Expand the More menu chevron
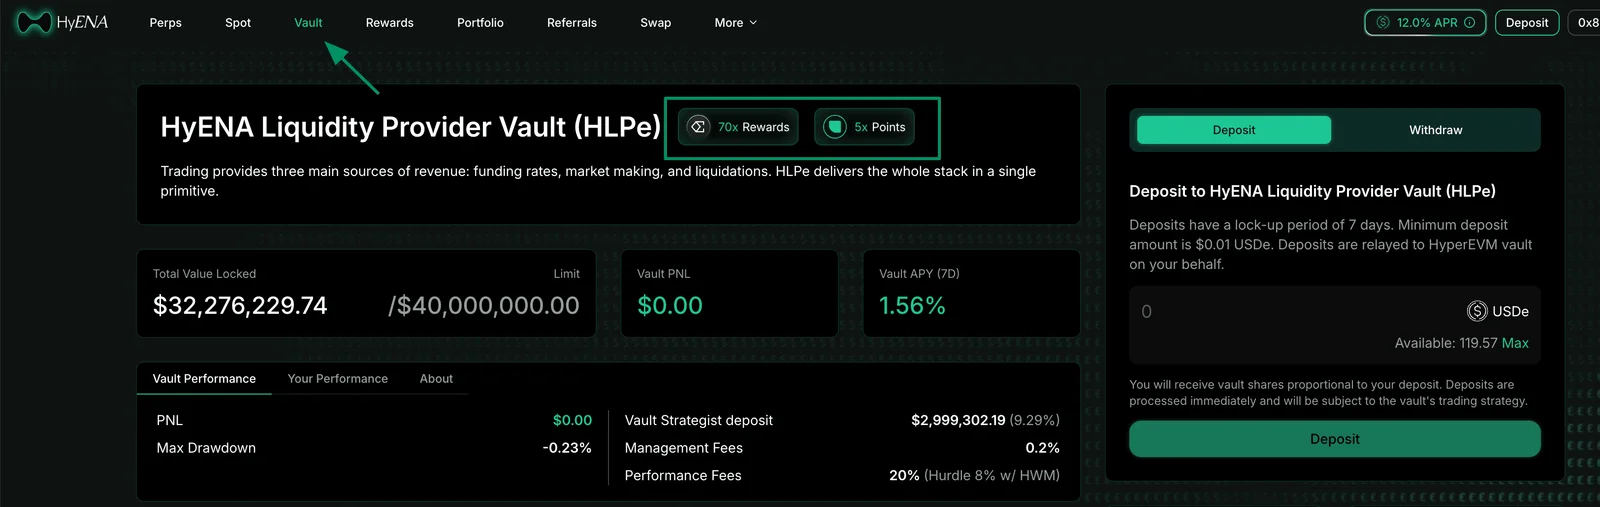The height and width of the screenshot is (507, 1600). tap(753, 23)
